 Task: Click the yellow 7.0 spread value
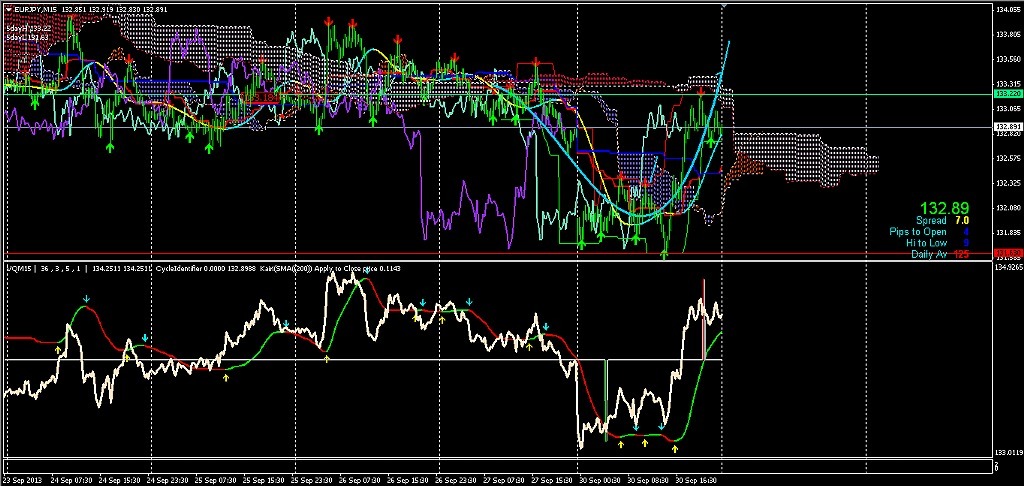coord(962,221)
